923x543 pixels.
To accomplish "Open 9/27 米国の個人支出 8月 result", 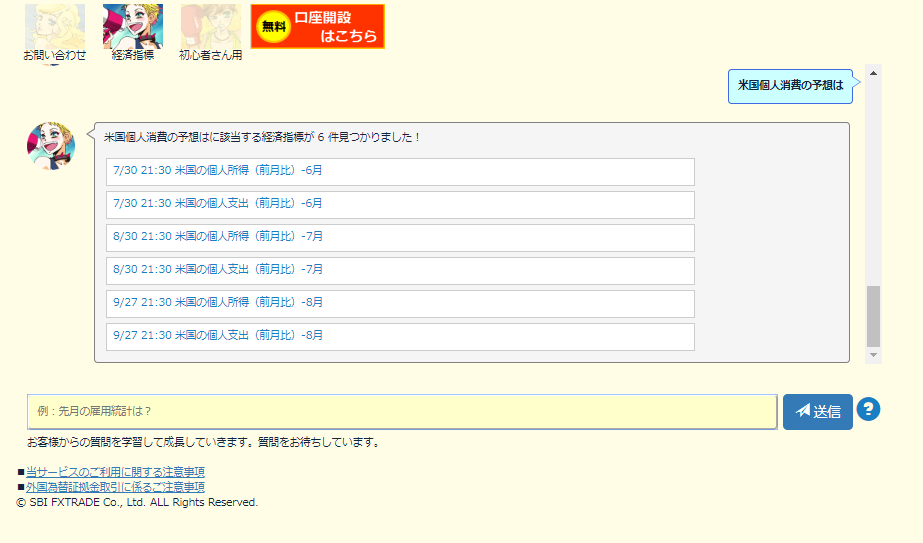I will 400,336.
